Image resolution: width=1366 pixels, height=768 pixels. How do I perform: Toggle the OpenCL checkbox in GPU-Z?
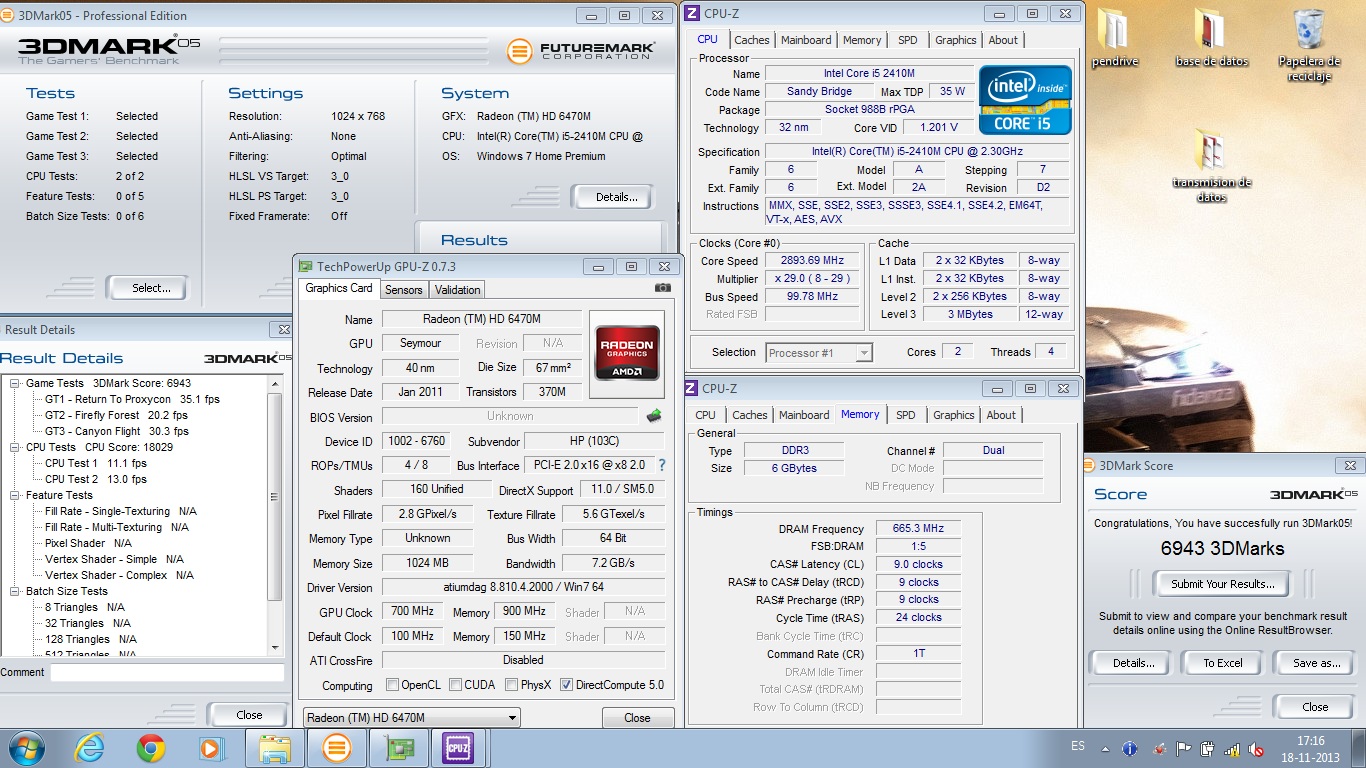coord(393,685)
